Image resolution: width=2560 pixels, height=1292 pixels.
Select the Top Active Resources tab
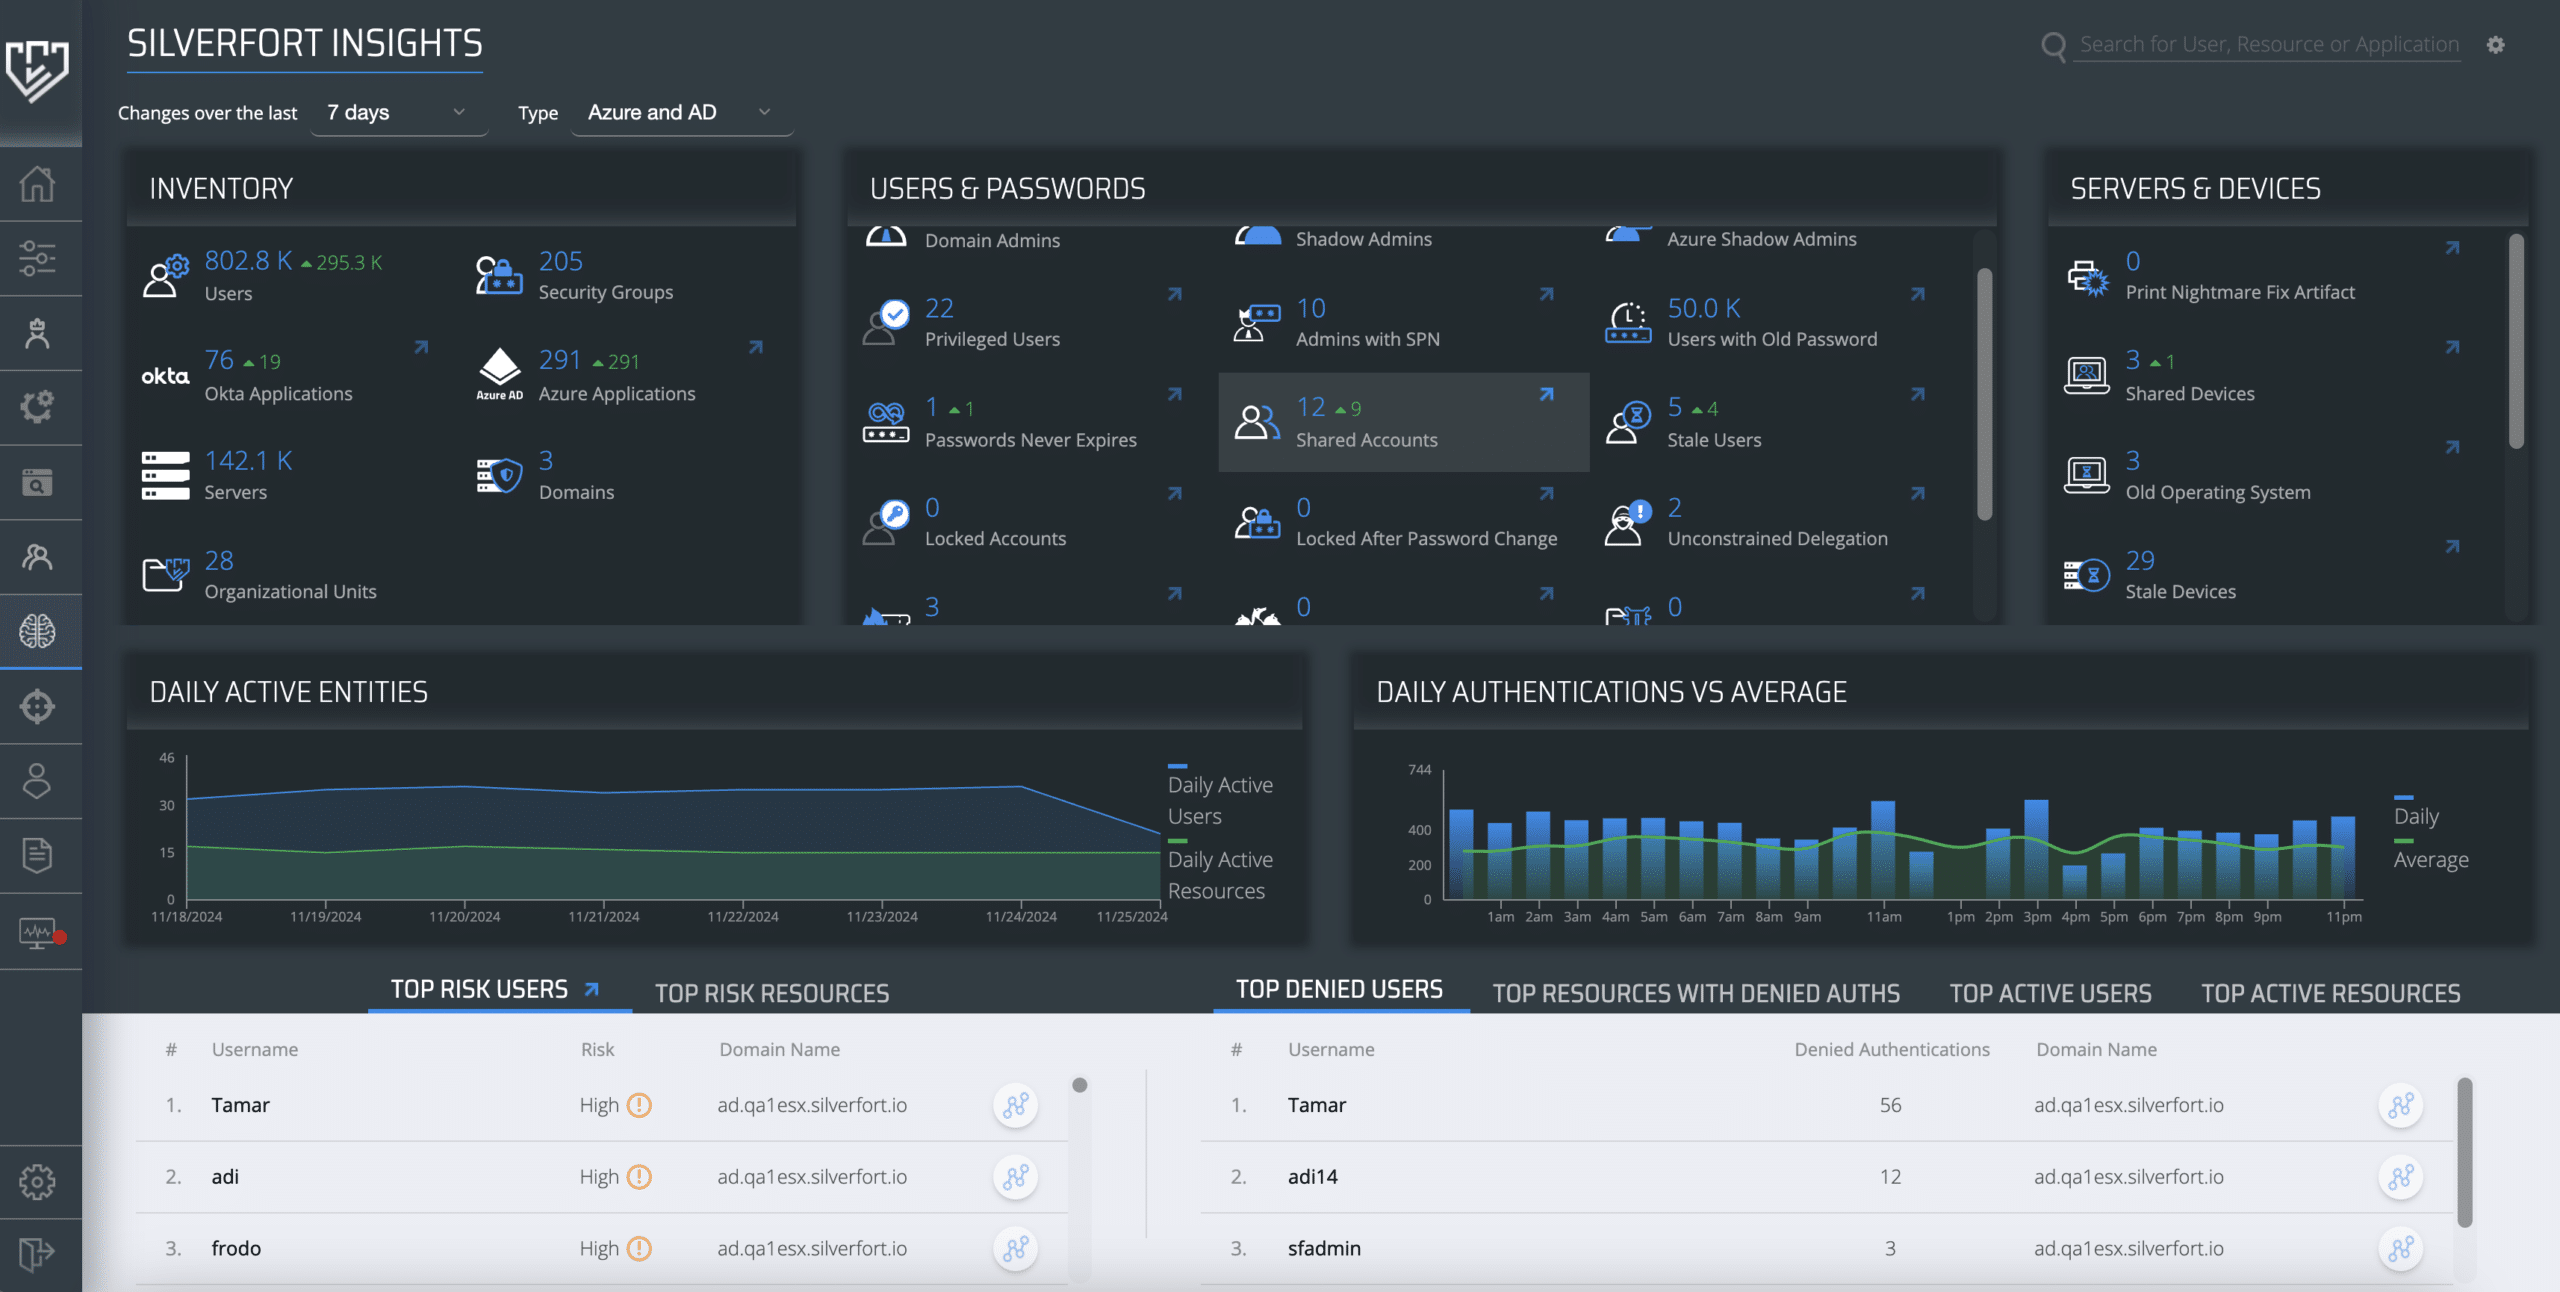(2330, 993)
